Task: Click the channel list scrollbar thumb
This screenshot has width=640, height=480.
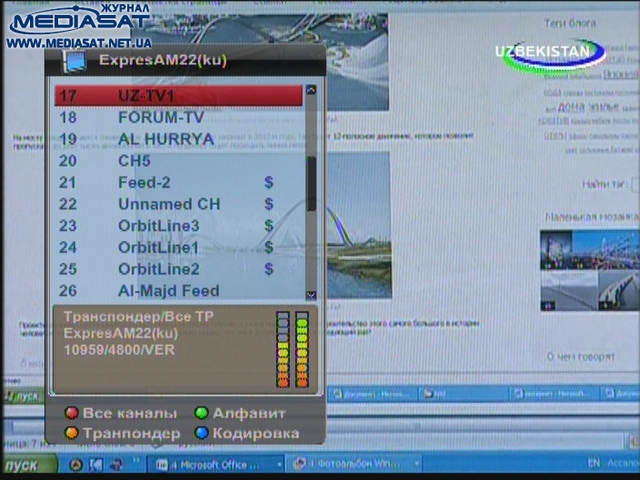Action: click(x=311, y=184)
